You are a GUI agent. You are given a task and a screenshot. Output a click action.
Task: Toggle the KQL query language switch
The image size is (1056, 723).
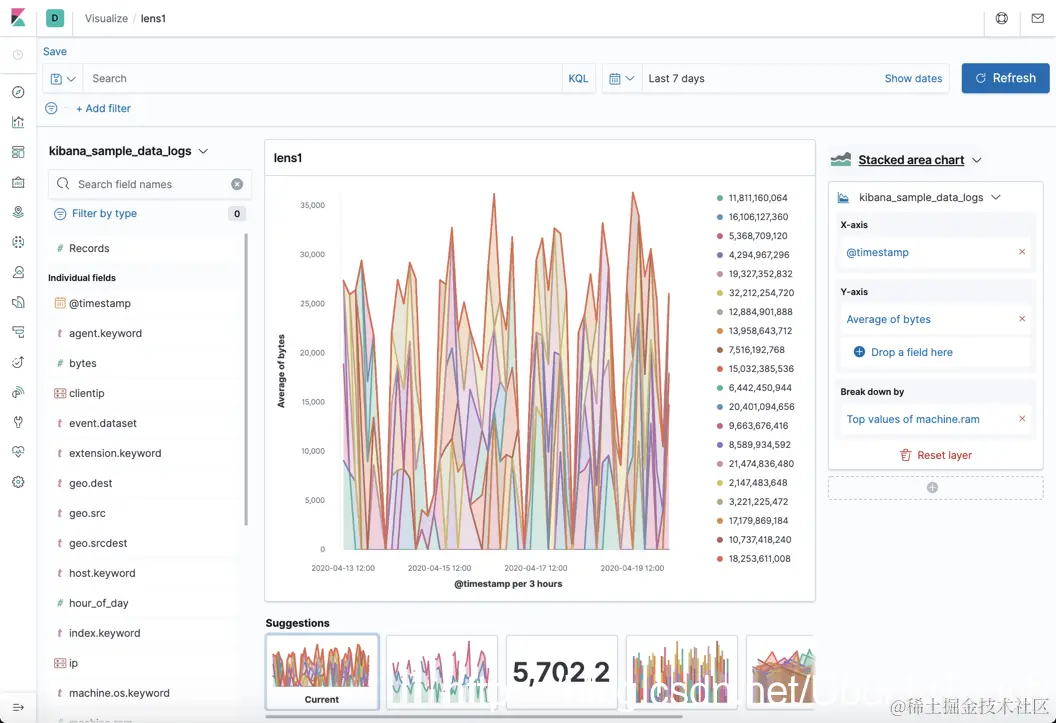pos(578,79)
